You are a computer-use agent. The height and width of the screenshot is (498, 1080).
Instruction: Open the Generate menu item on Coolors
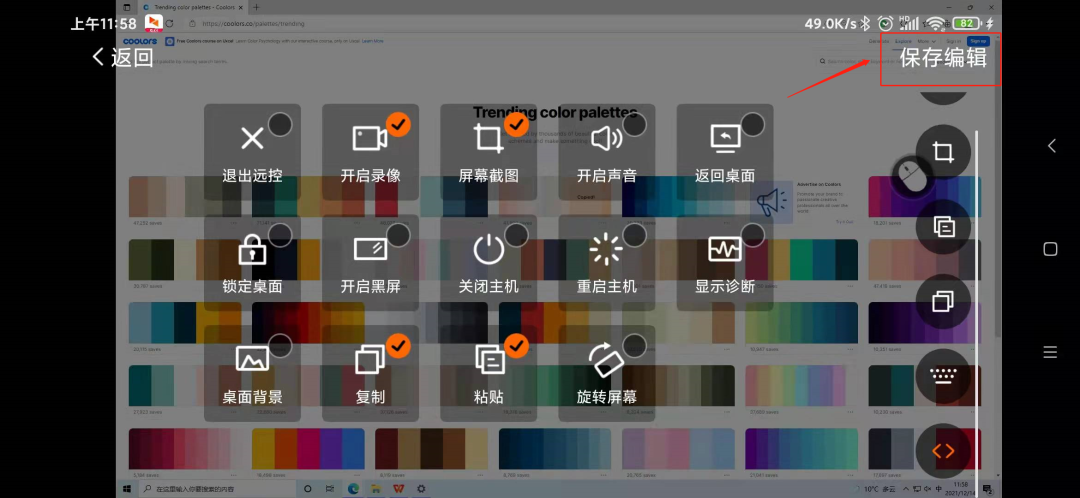point(878,41)
